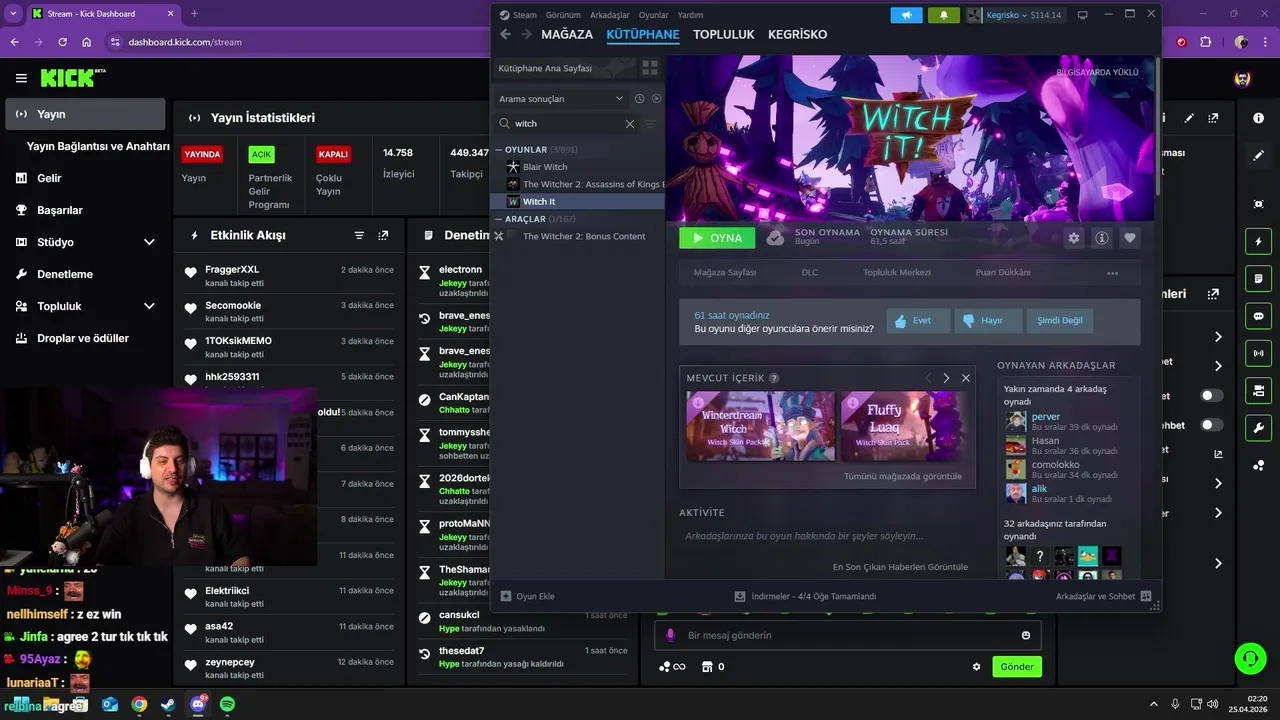Screen dimensions: 1280x720
Task: Open Kick chat settings gear
Action: click(977, 667)
